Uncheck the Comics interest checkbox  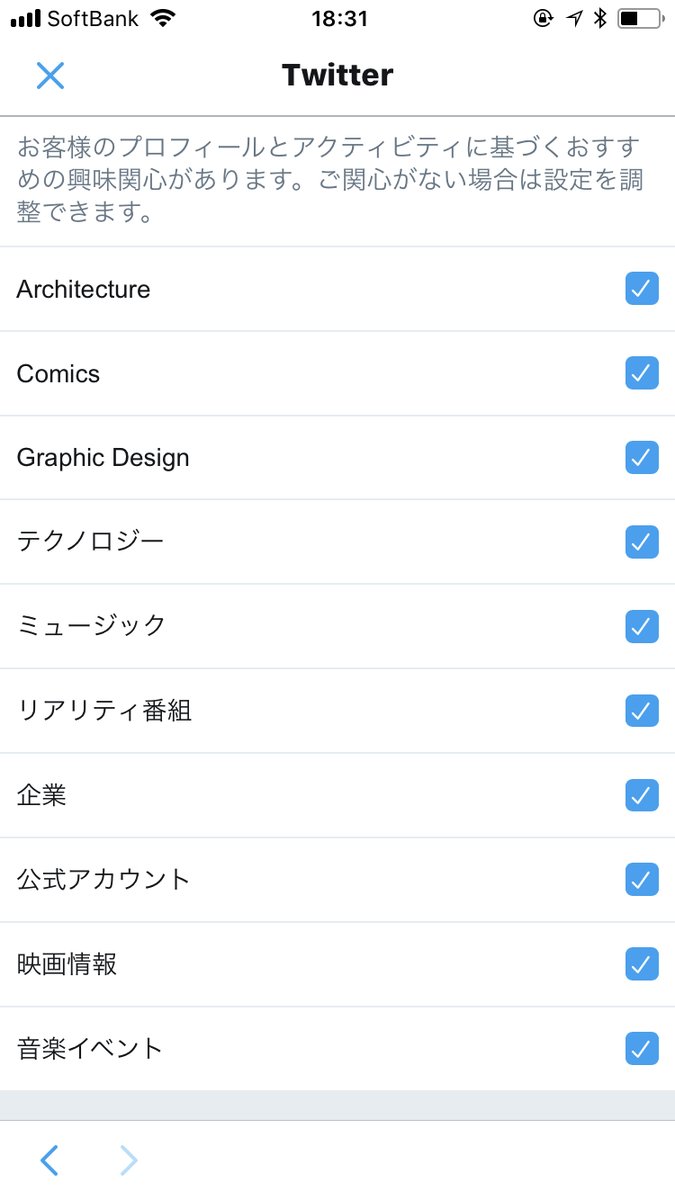coord(642,373)
